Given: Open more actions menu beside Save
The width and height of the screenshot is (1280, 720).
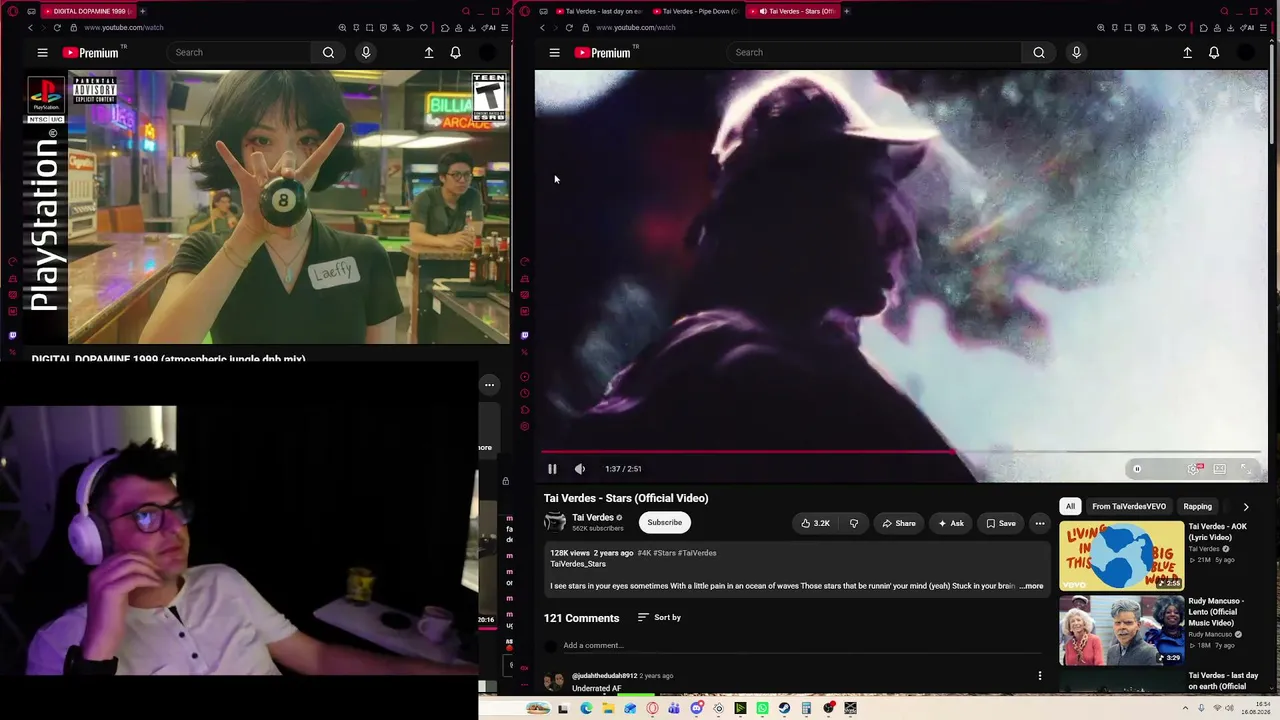Looking at the screenshot, I should point(1040,523).
